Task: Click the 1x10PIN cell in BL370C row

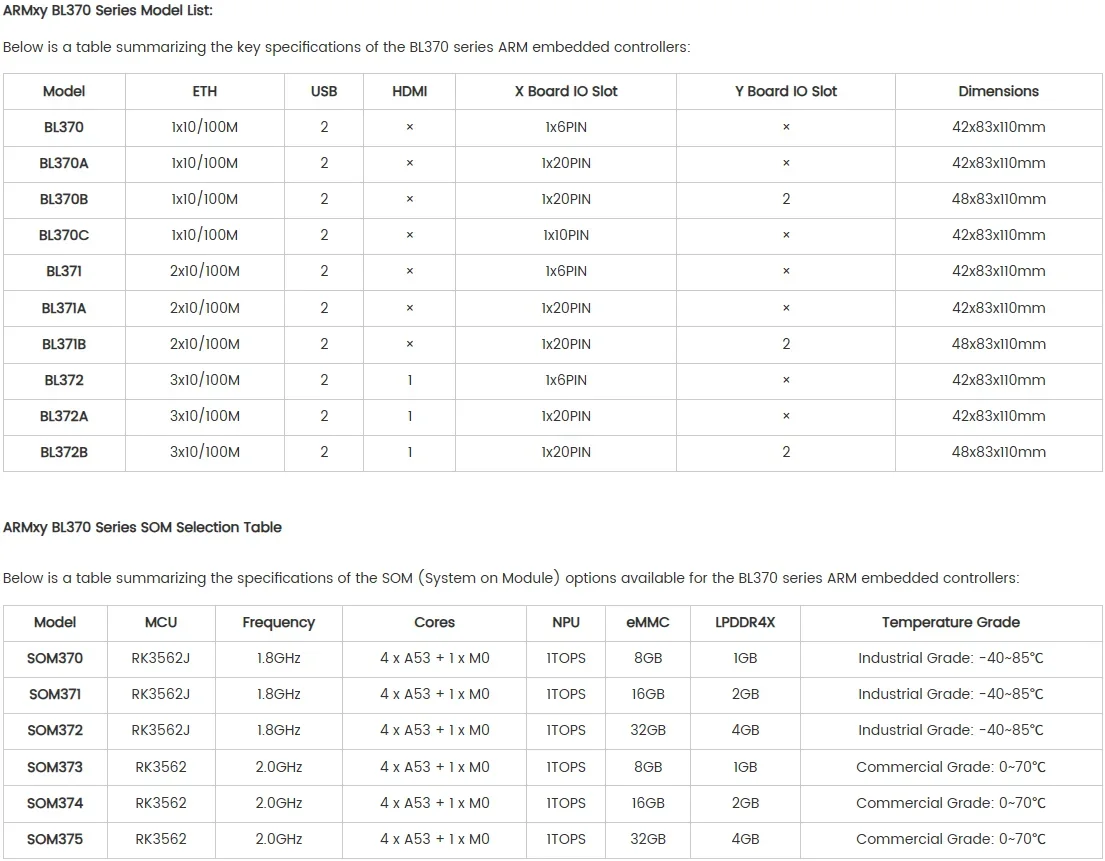Action: [566, 235]
